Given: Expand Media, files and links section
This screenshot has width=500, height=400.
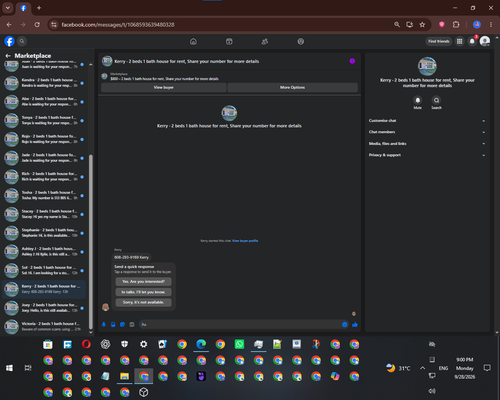Looking at the screenshot, I should click(x=427, y=144).
